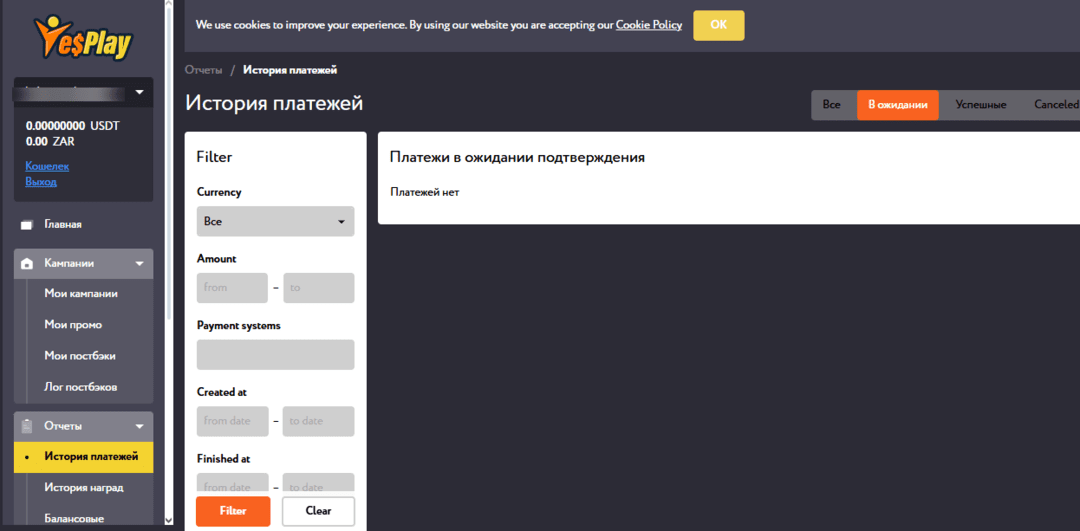Click Created at from date field

[x=232, y=421]
